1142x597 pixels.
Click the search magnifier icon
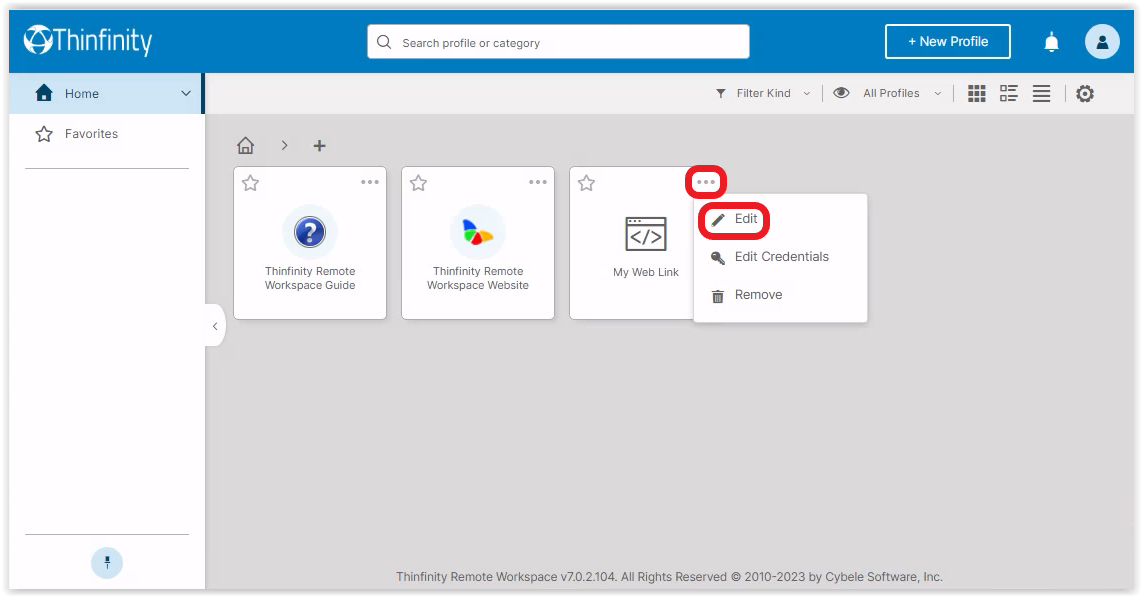(x=384, y=42)
